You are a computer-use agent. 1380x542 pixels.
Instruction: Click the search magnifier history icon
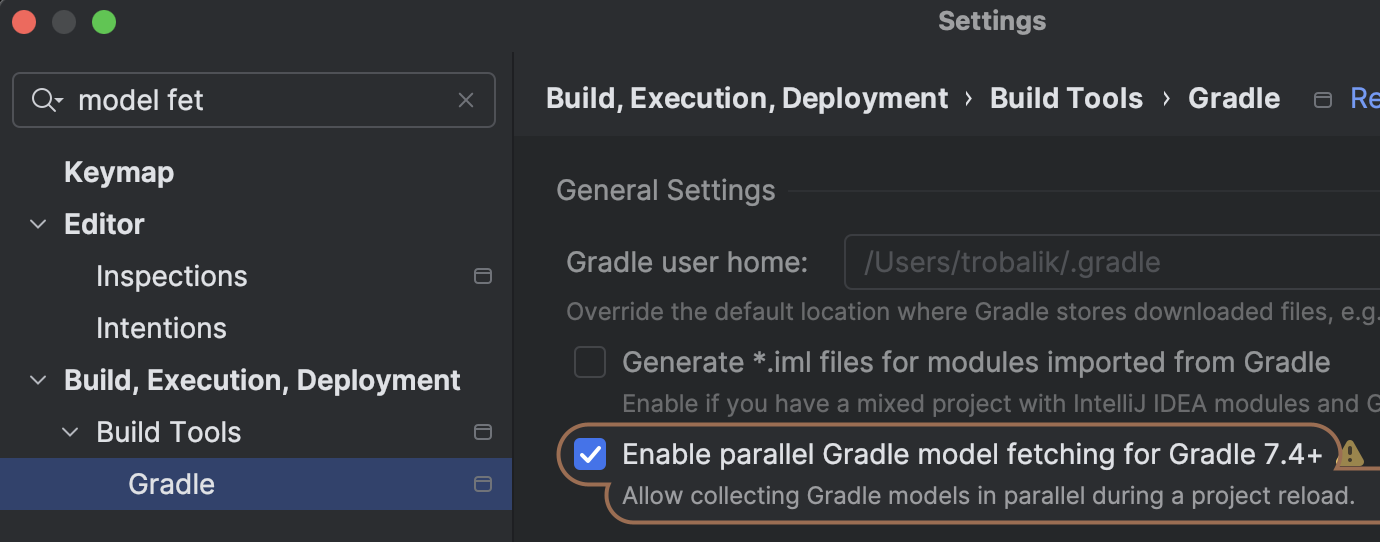(x=47, y=100)
